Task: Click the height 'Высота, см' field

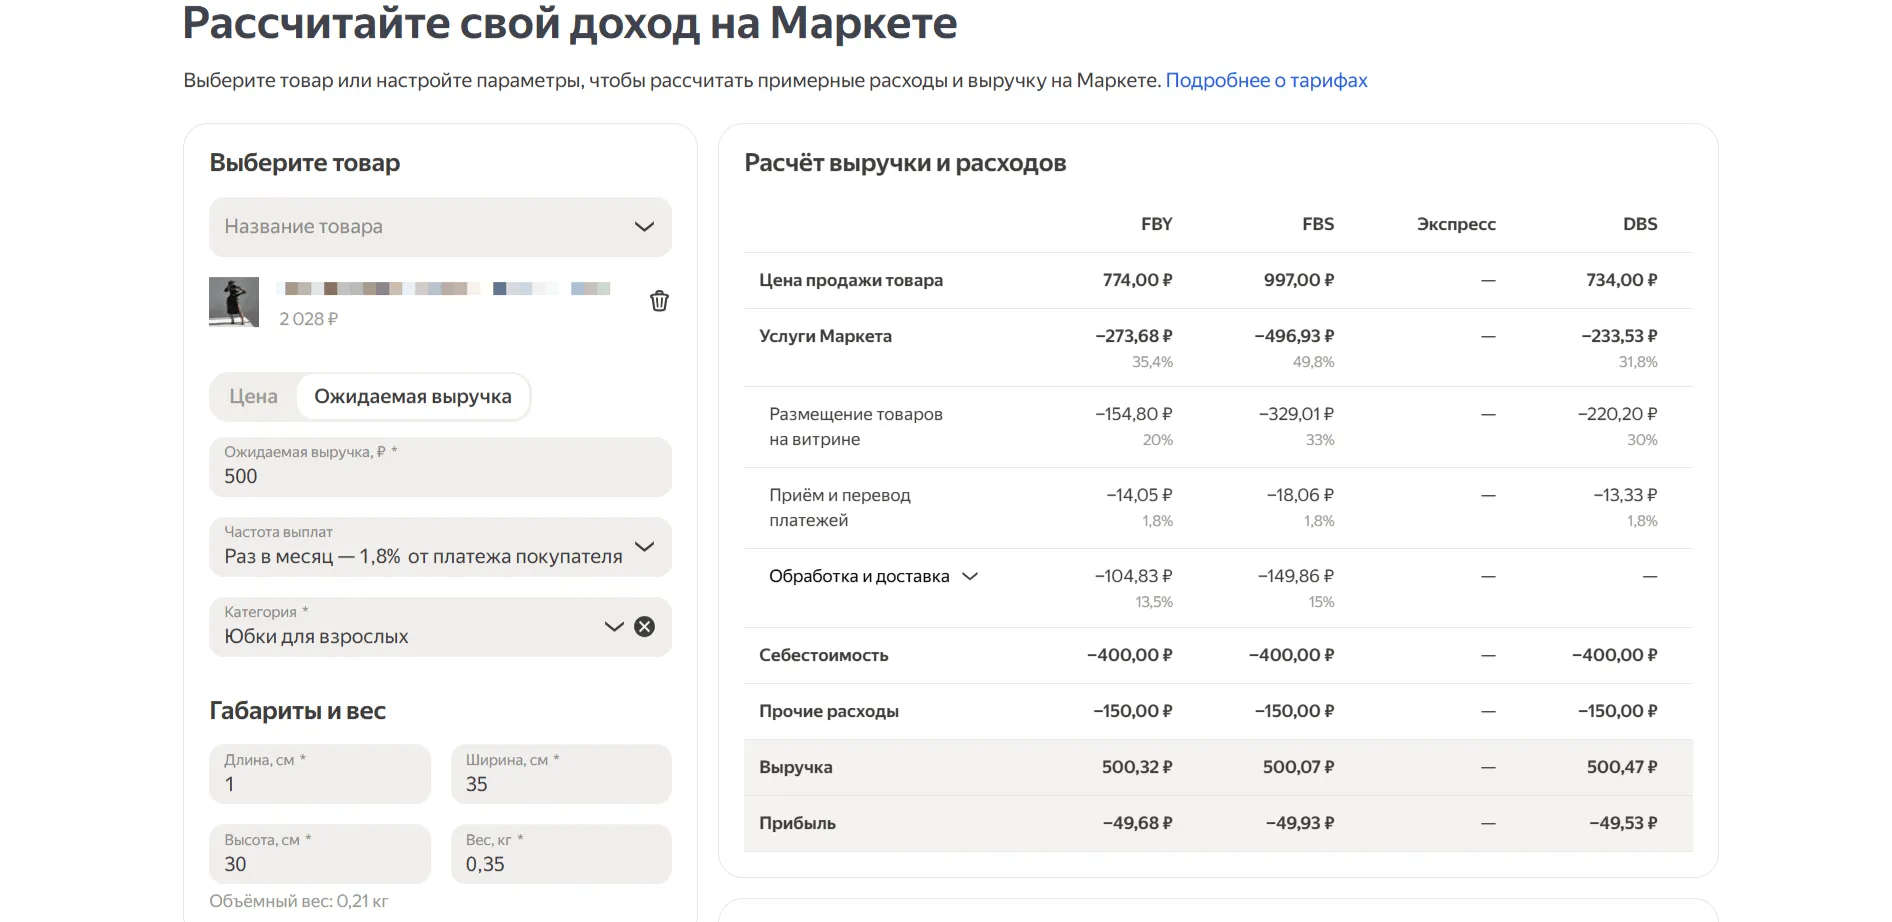Action: click(x=319, y=864)
